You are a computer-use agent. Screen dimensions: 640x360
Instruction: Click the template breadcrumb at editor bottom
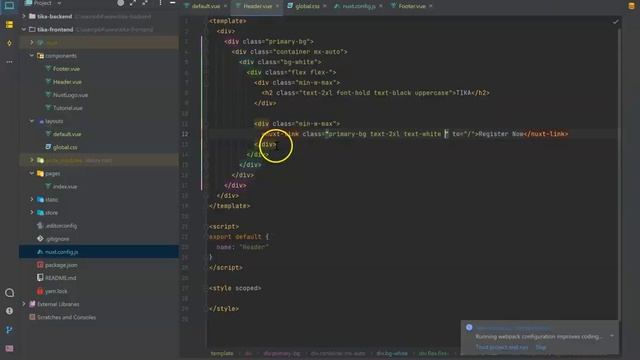click(x=222, y=353)
